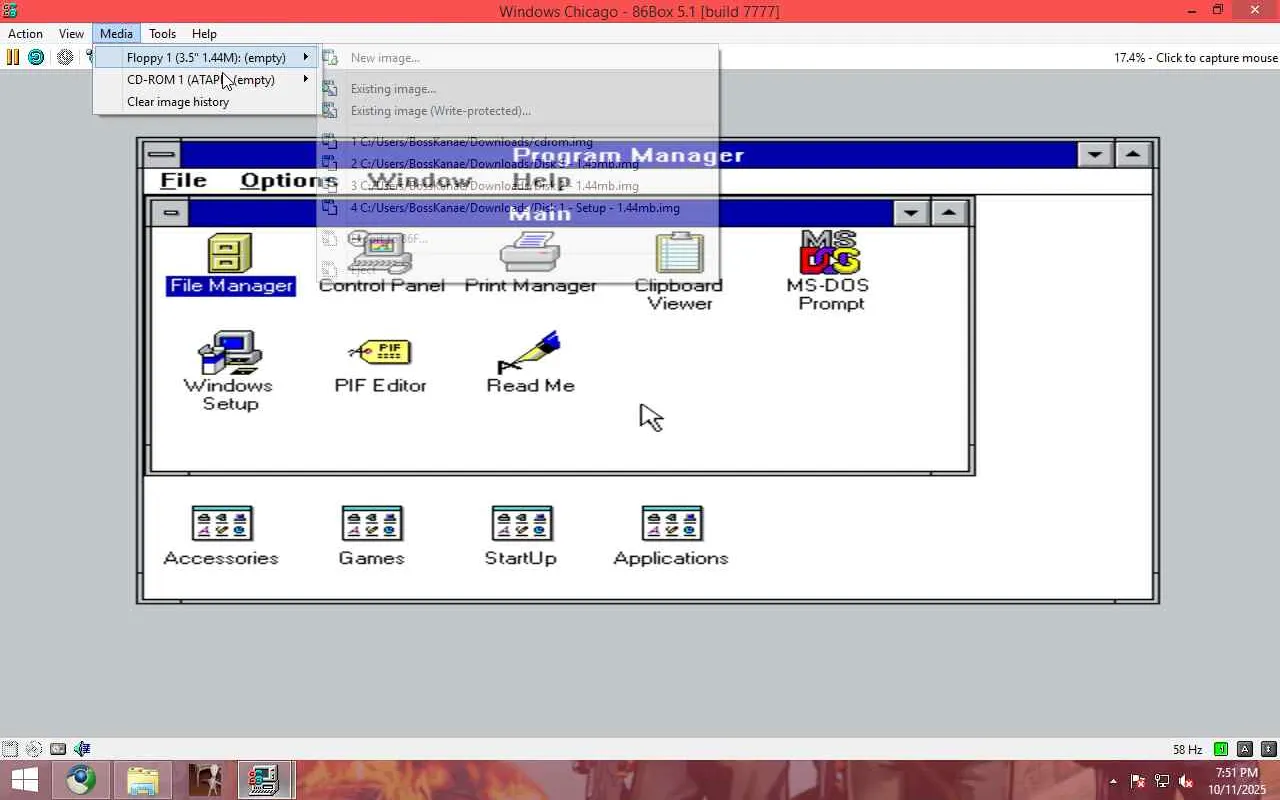
Task: Click the hard reset toolbar icon
Action: pos(36,57)
